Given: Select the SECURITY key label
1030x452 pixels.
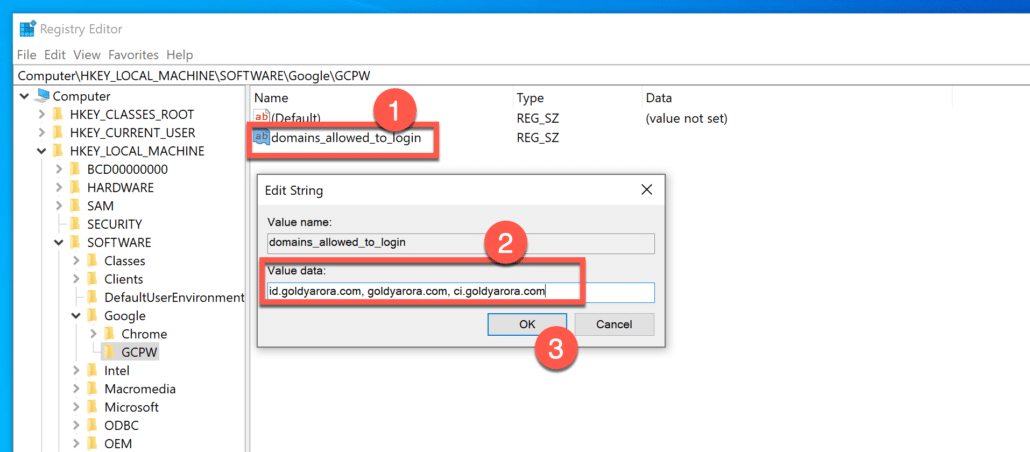Looking at the screenshot, I should pos(115,224).
